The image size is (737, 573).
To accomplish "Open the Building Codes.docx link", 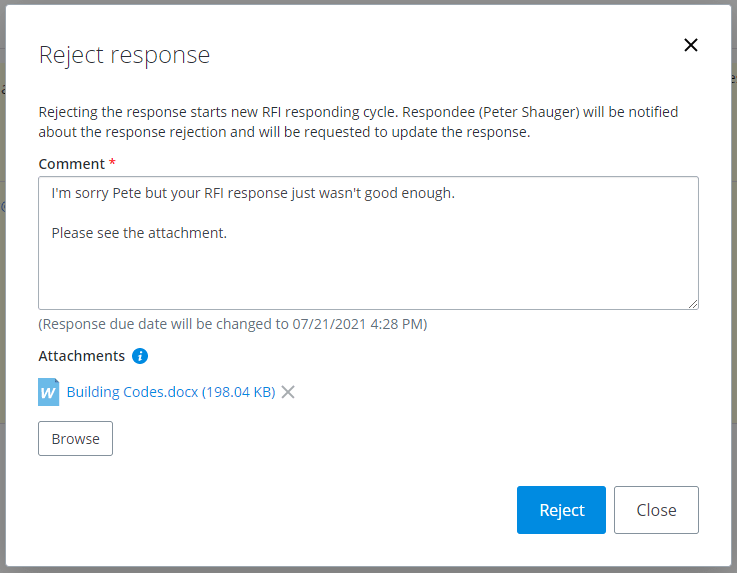I will pyautogui.click(x=170, y=392).
